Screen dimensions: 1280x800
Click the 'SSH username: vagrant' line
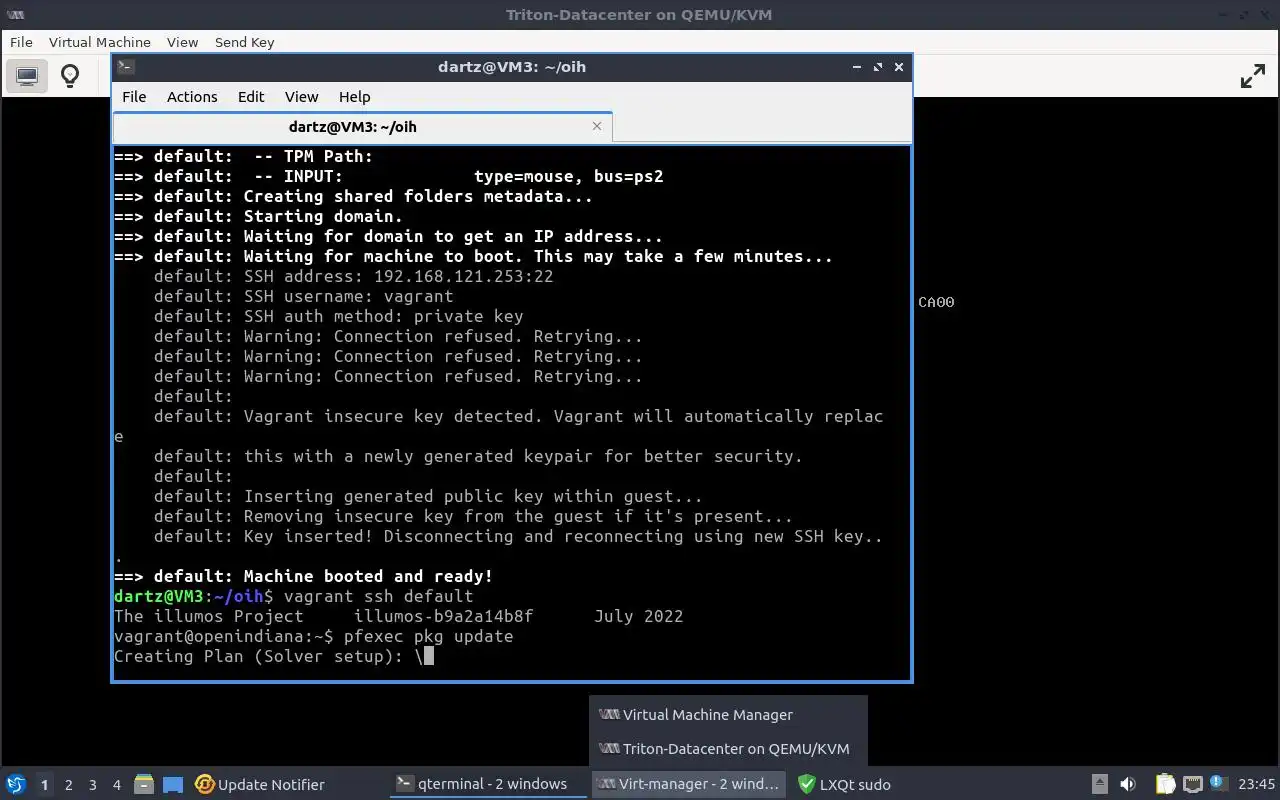pos(303,296)
